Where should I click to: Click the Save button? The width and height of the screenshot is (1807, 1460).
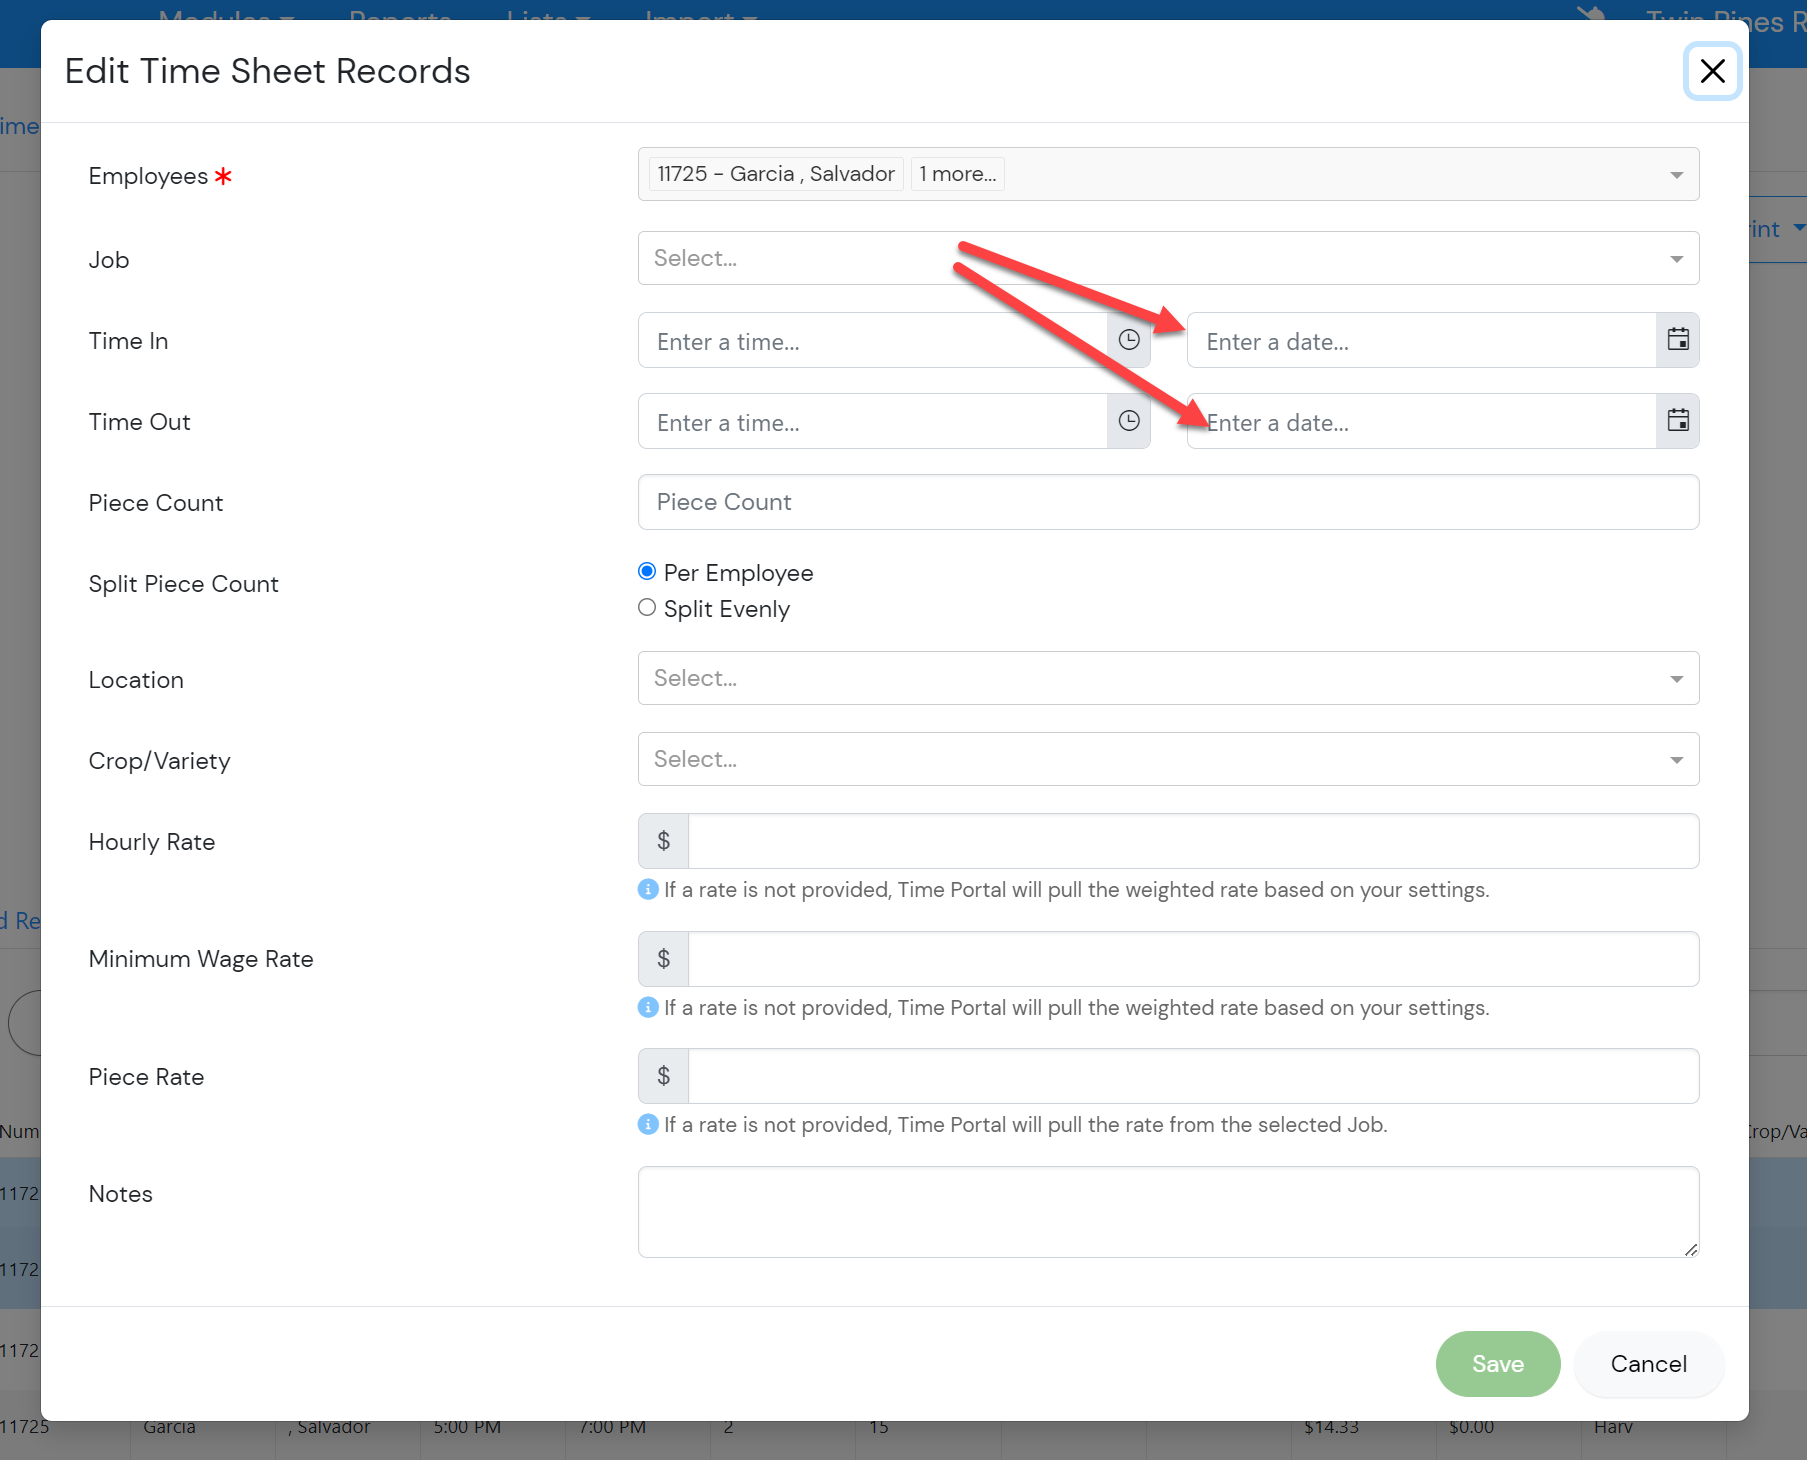pos(1497,1364)
